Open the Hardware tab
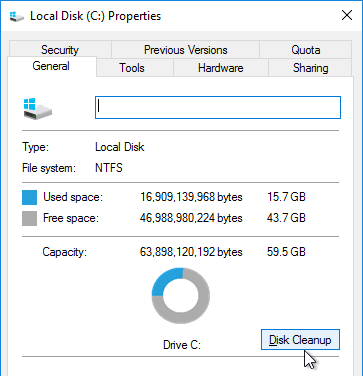This screenshot has width=363, height=376. coord(220,68)
